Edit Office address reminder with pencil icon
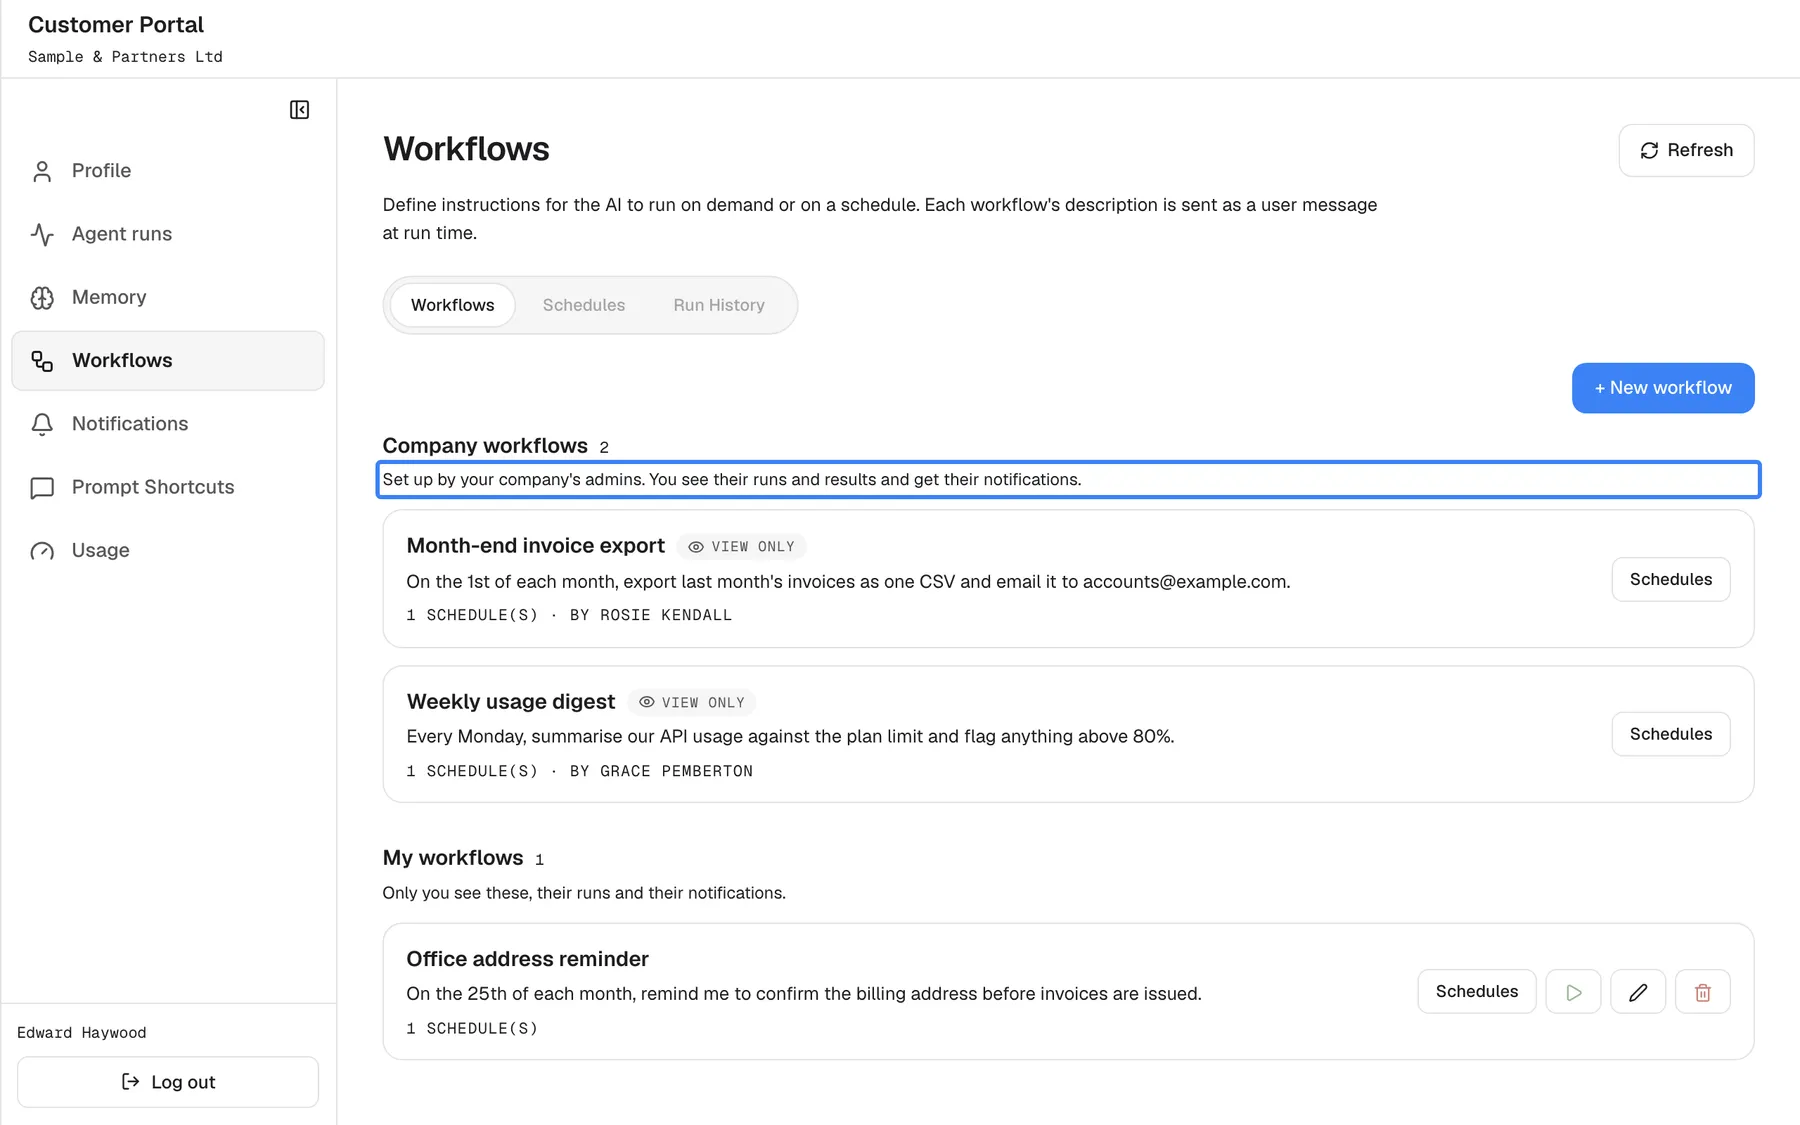 point(1638,991)
